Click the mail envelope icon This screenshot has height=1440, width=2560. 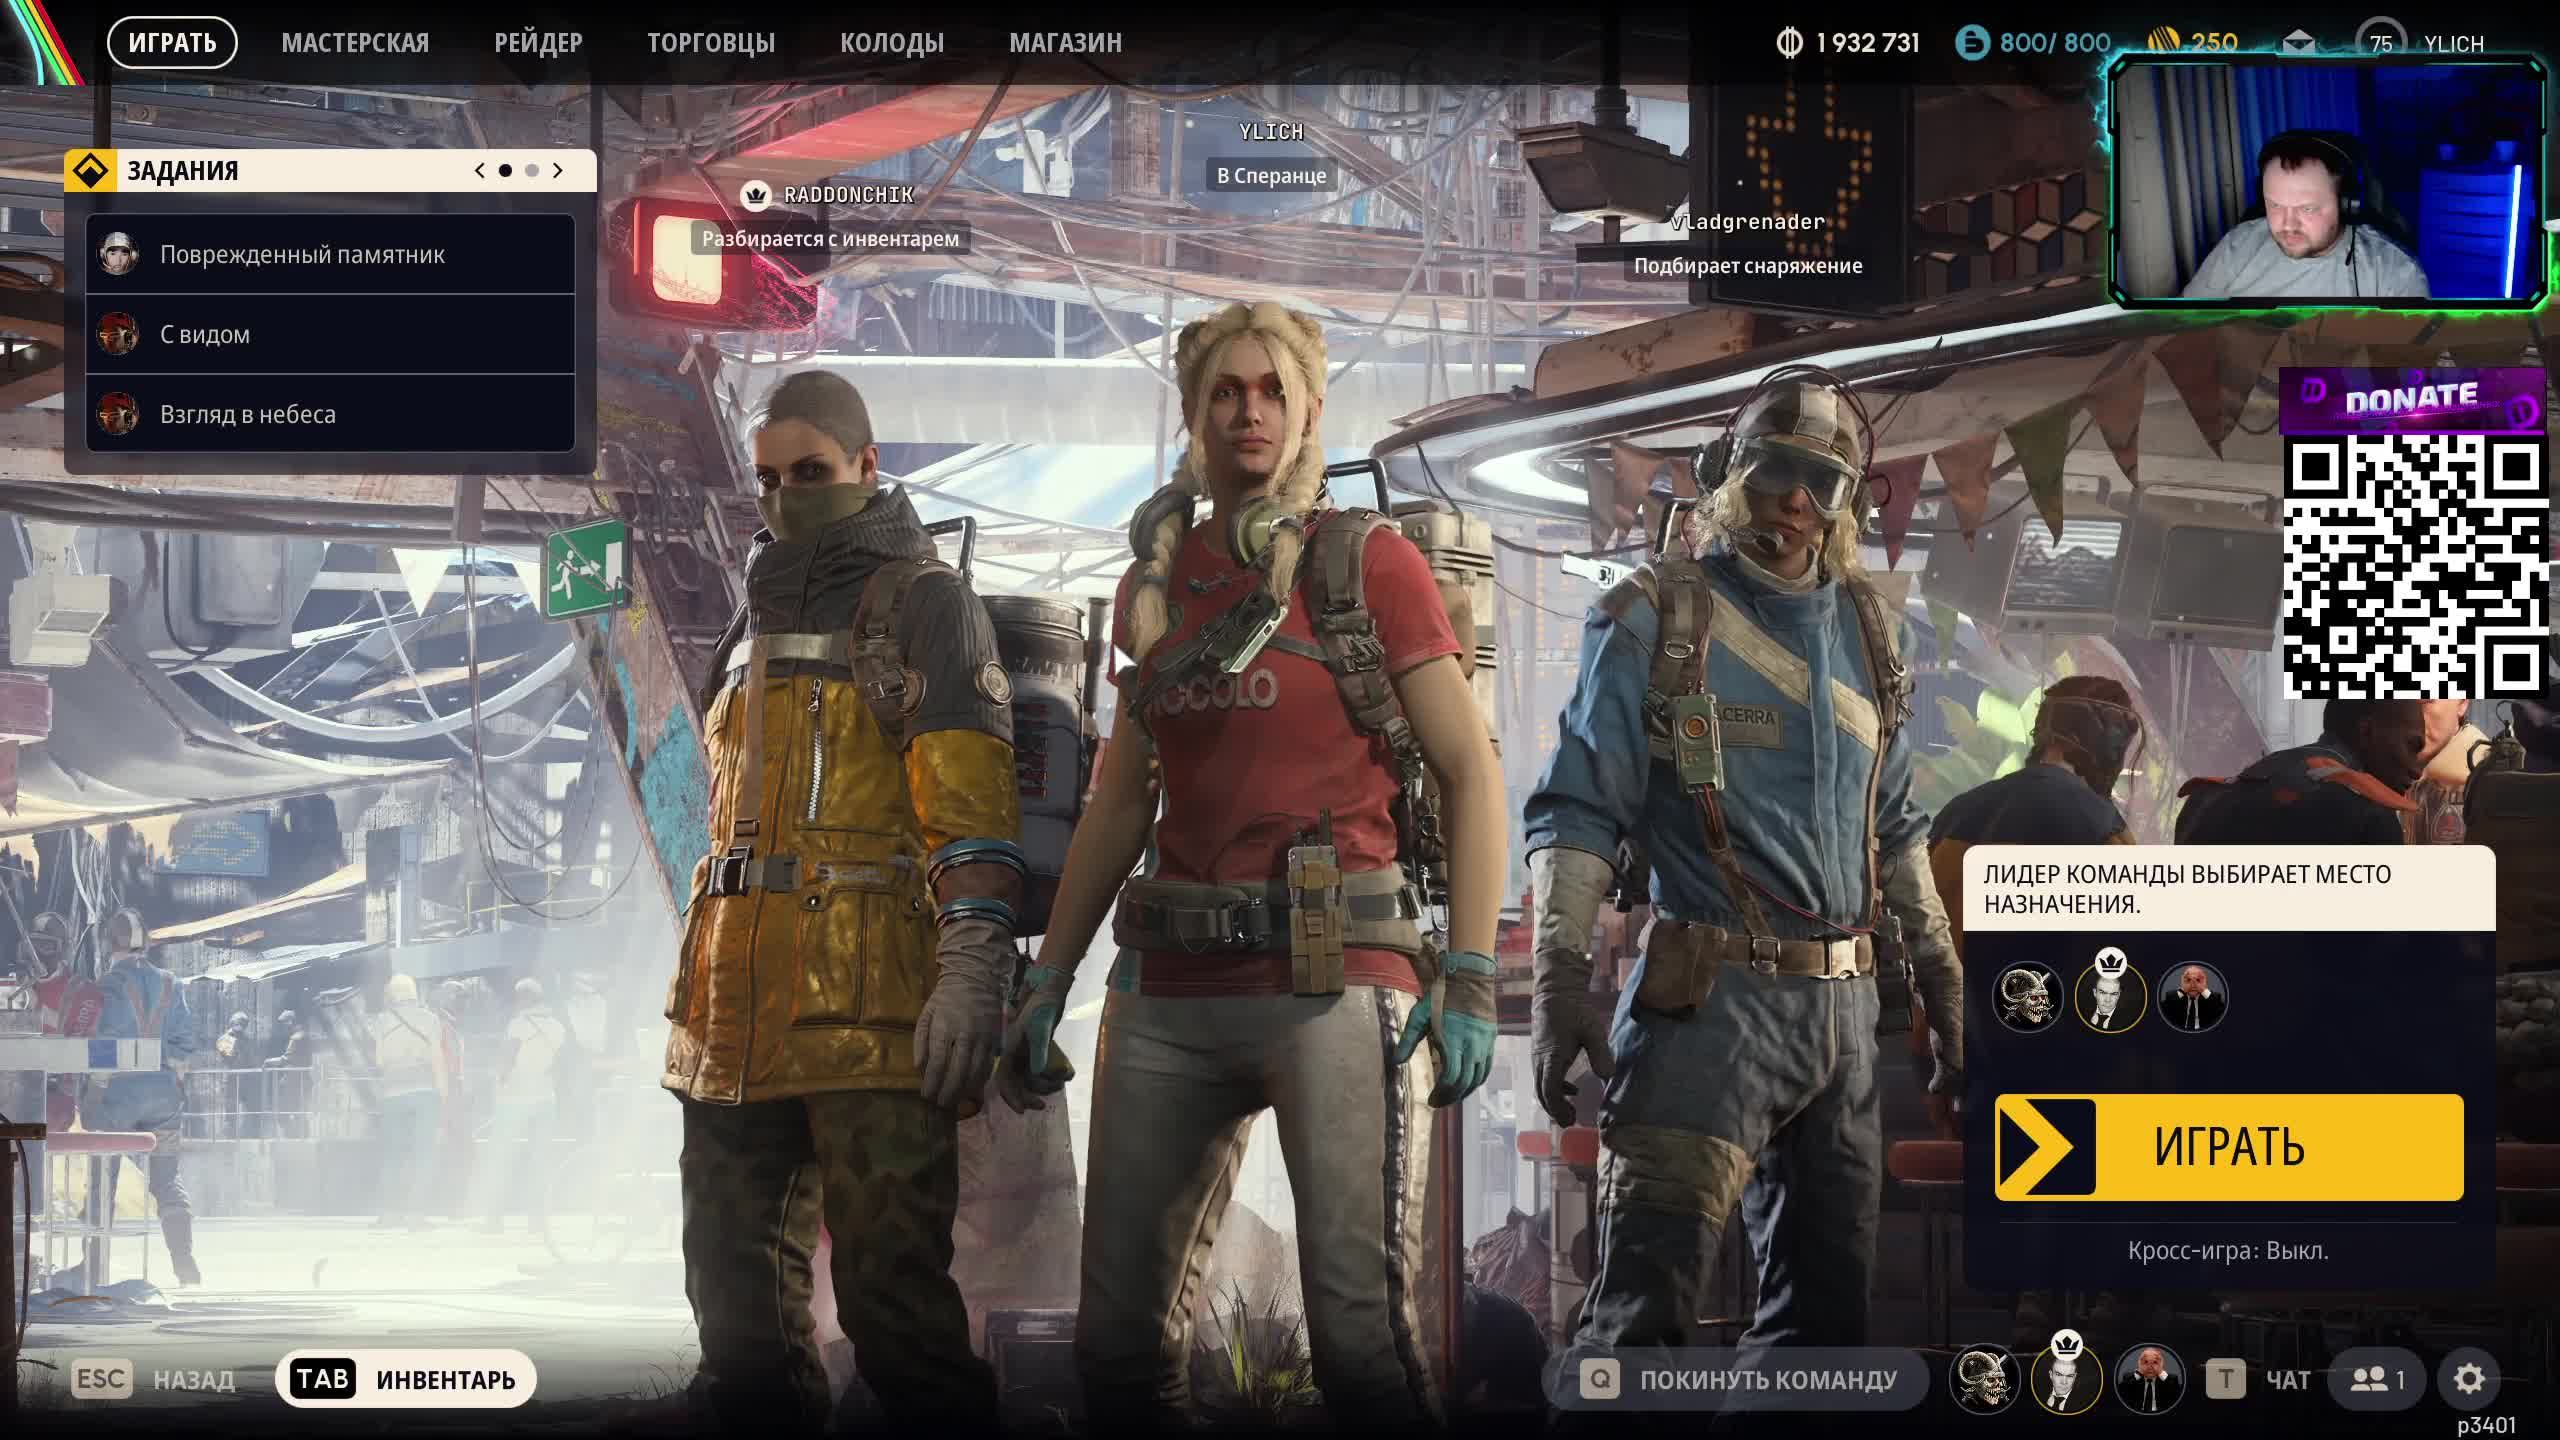point(2298,43)
